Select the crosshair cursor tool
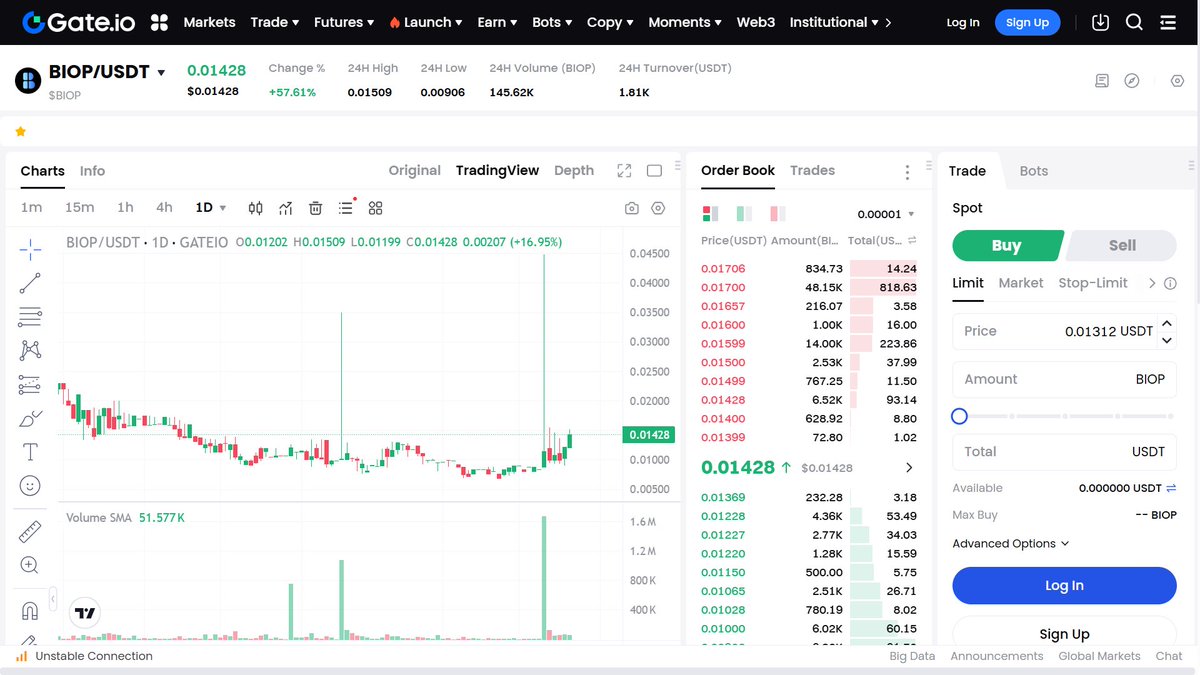Screen dimensions: 1200x675 [30, 248]
